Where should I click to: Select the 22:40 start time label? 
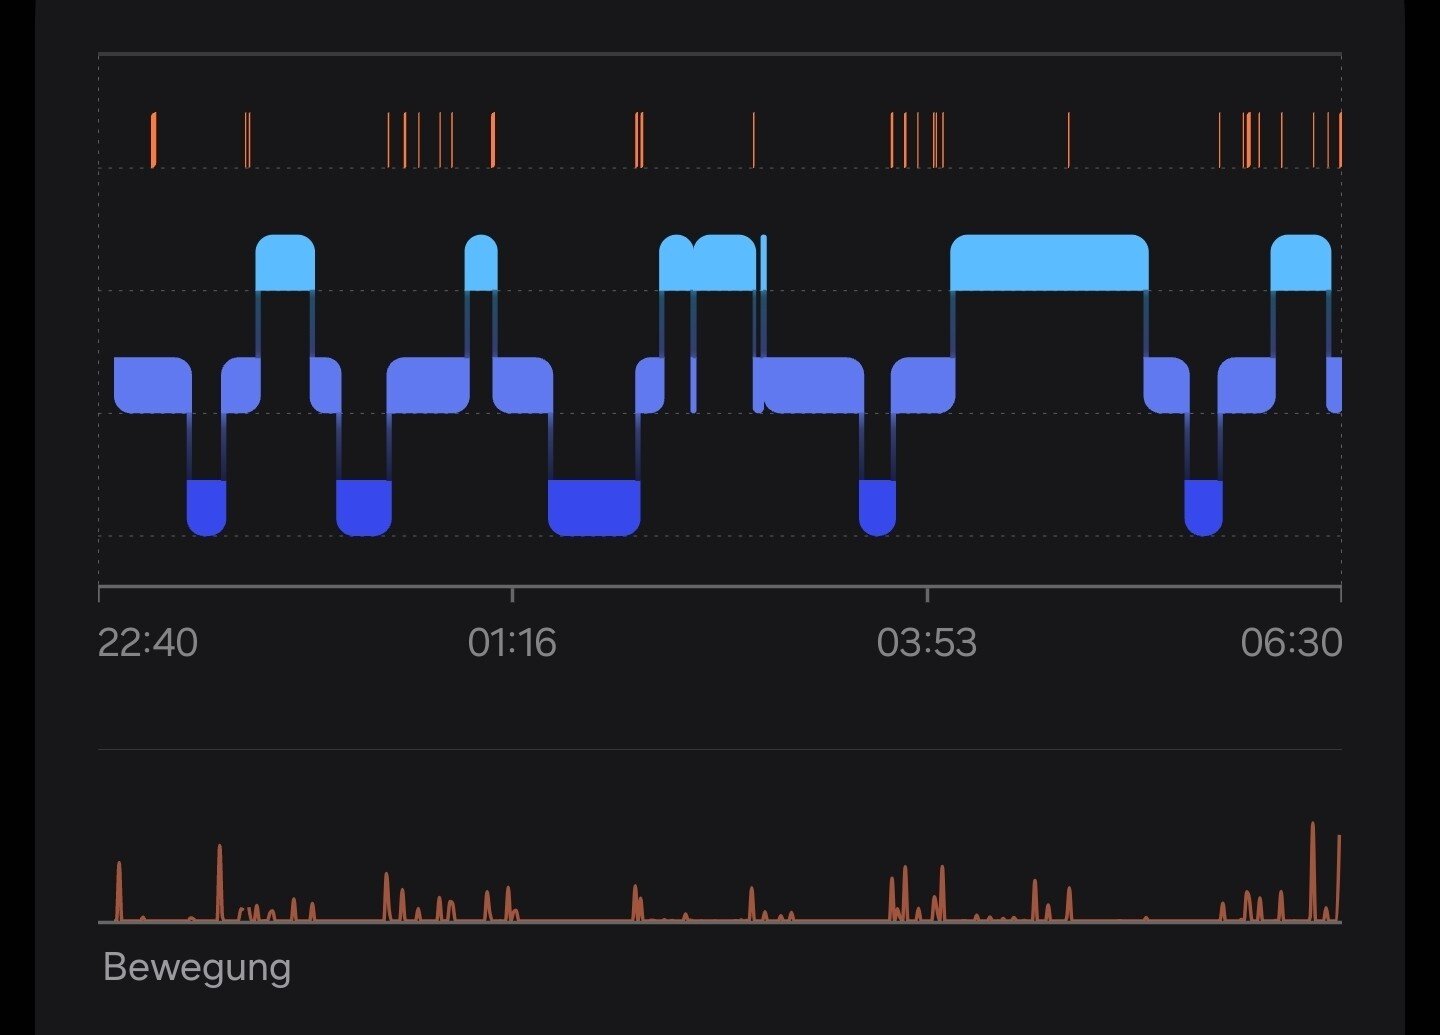148,642
